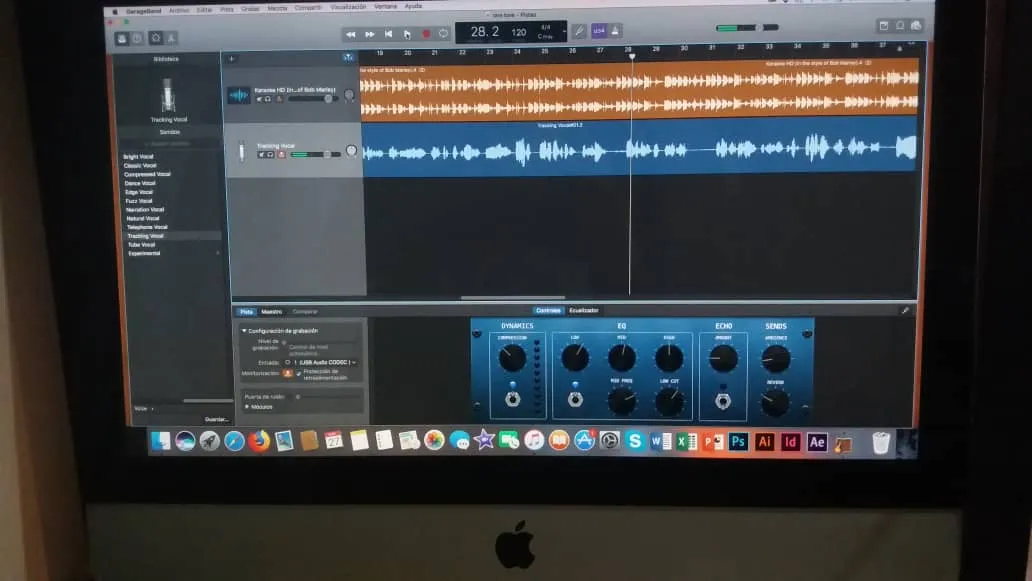Open the Archivo menu

(x=178, y=11)
